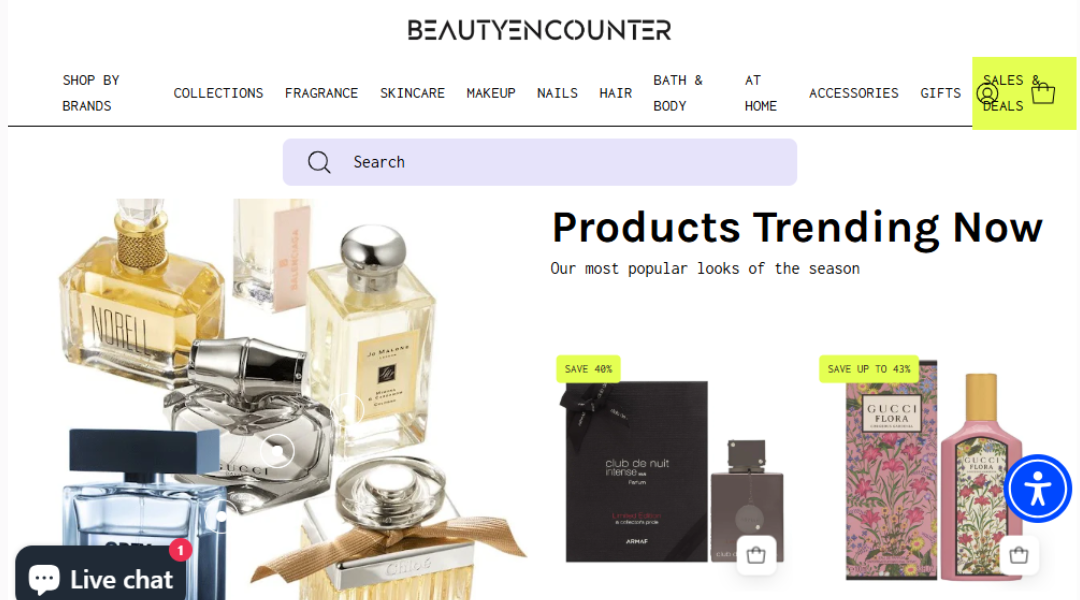Open the Hair category
This screenshot has height=600, width=1080.
tap(615, 93)
